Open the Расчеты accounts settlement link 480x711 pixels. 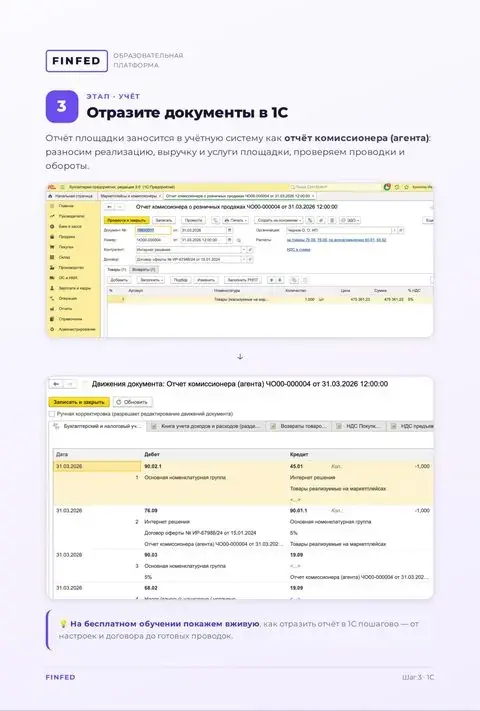click(336, 240)
